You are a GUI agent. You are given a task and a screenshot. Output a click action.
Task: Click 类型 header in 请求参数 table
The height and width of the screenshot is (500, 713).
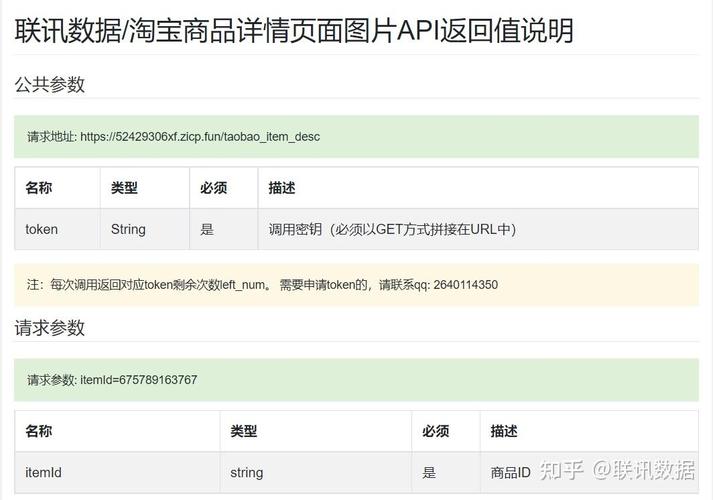pyautogui.click(x=244, y=431)
